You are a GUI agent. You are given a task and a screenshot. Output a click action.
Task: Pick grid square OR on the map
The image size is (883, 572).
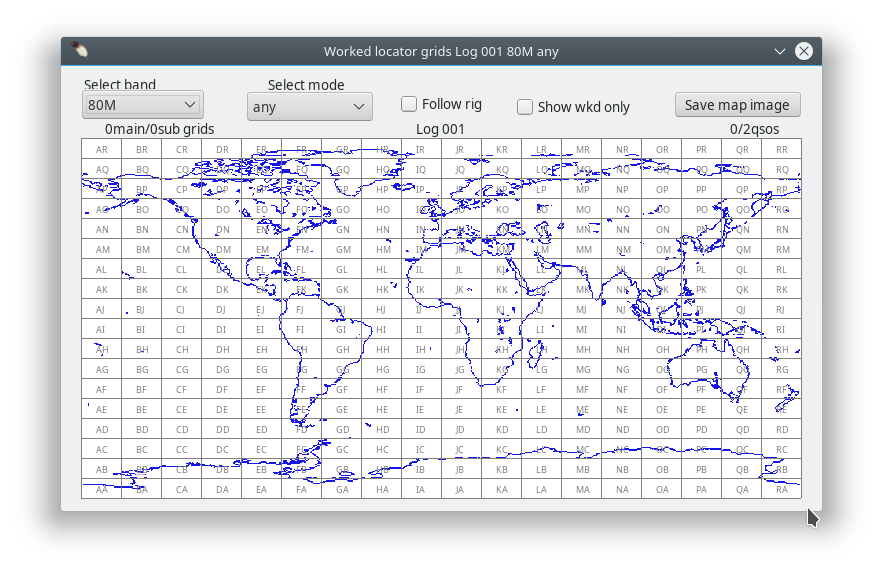tap(662, 149)
